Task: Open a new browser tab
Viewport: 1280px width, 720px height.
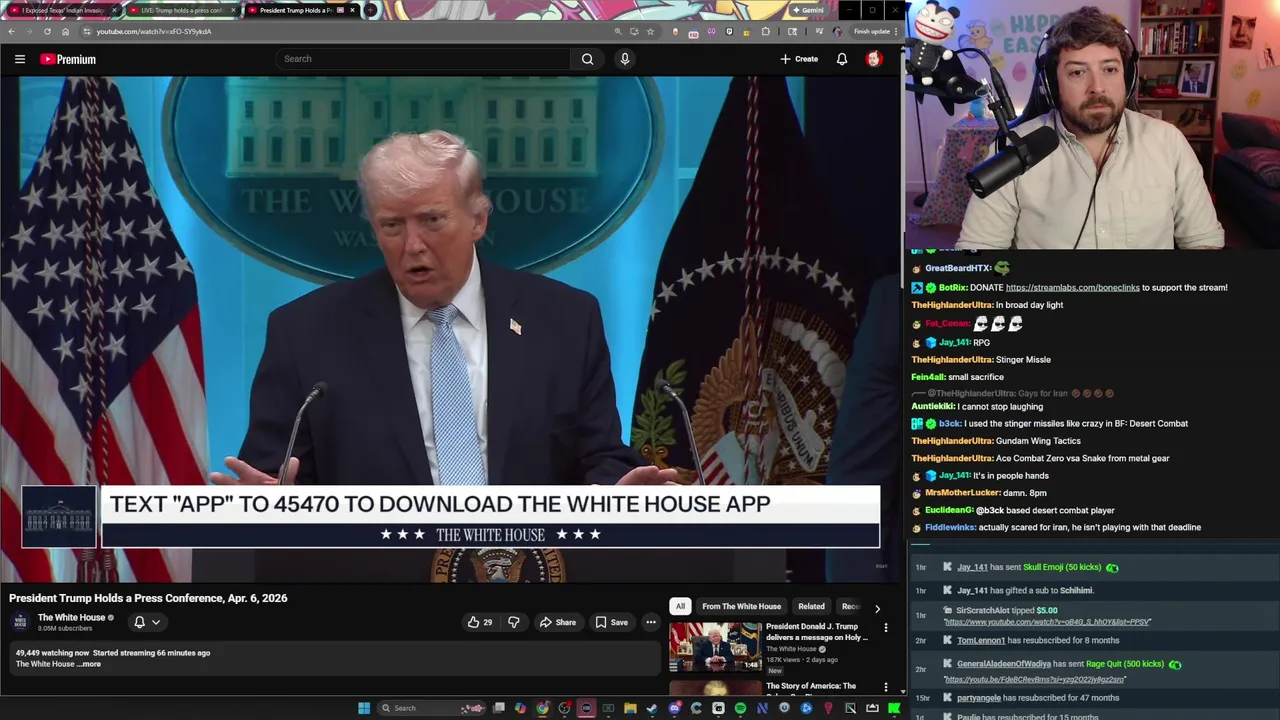Action: [371, 10]
